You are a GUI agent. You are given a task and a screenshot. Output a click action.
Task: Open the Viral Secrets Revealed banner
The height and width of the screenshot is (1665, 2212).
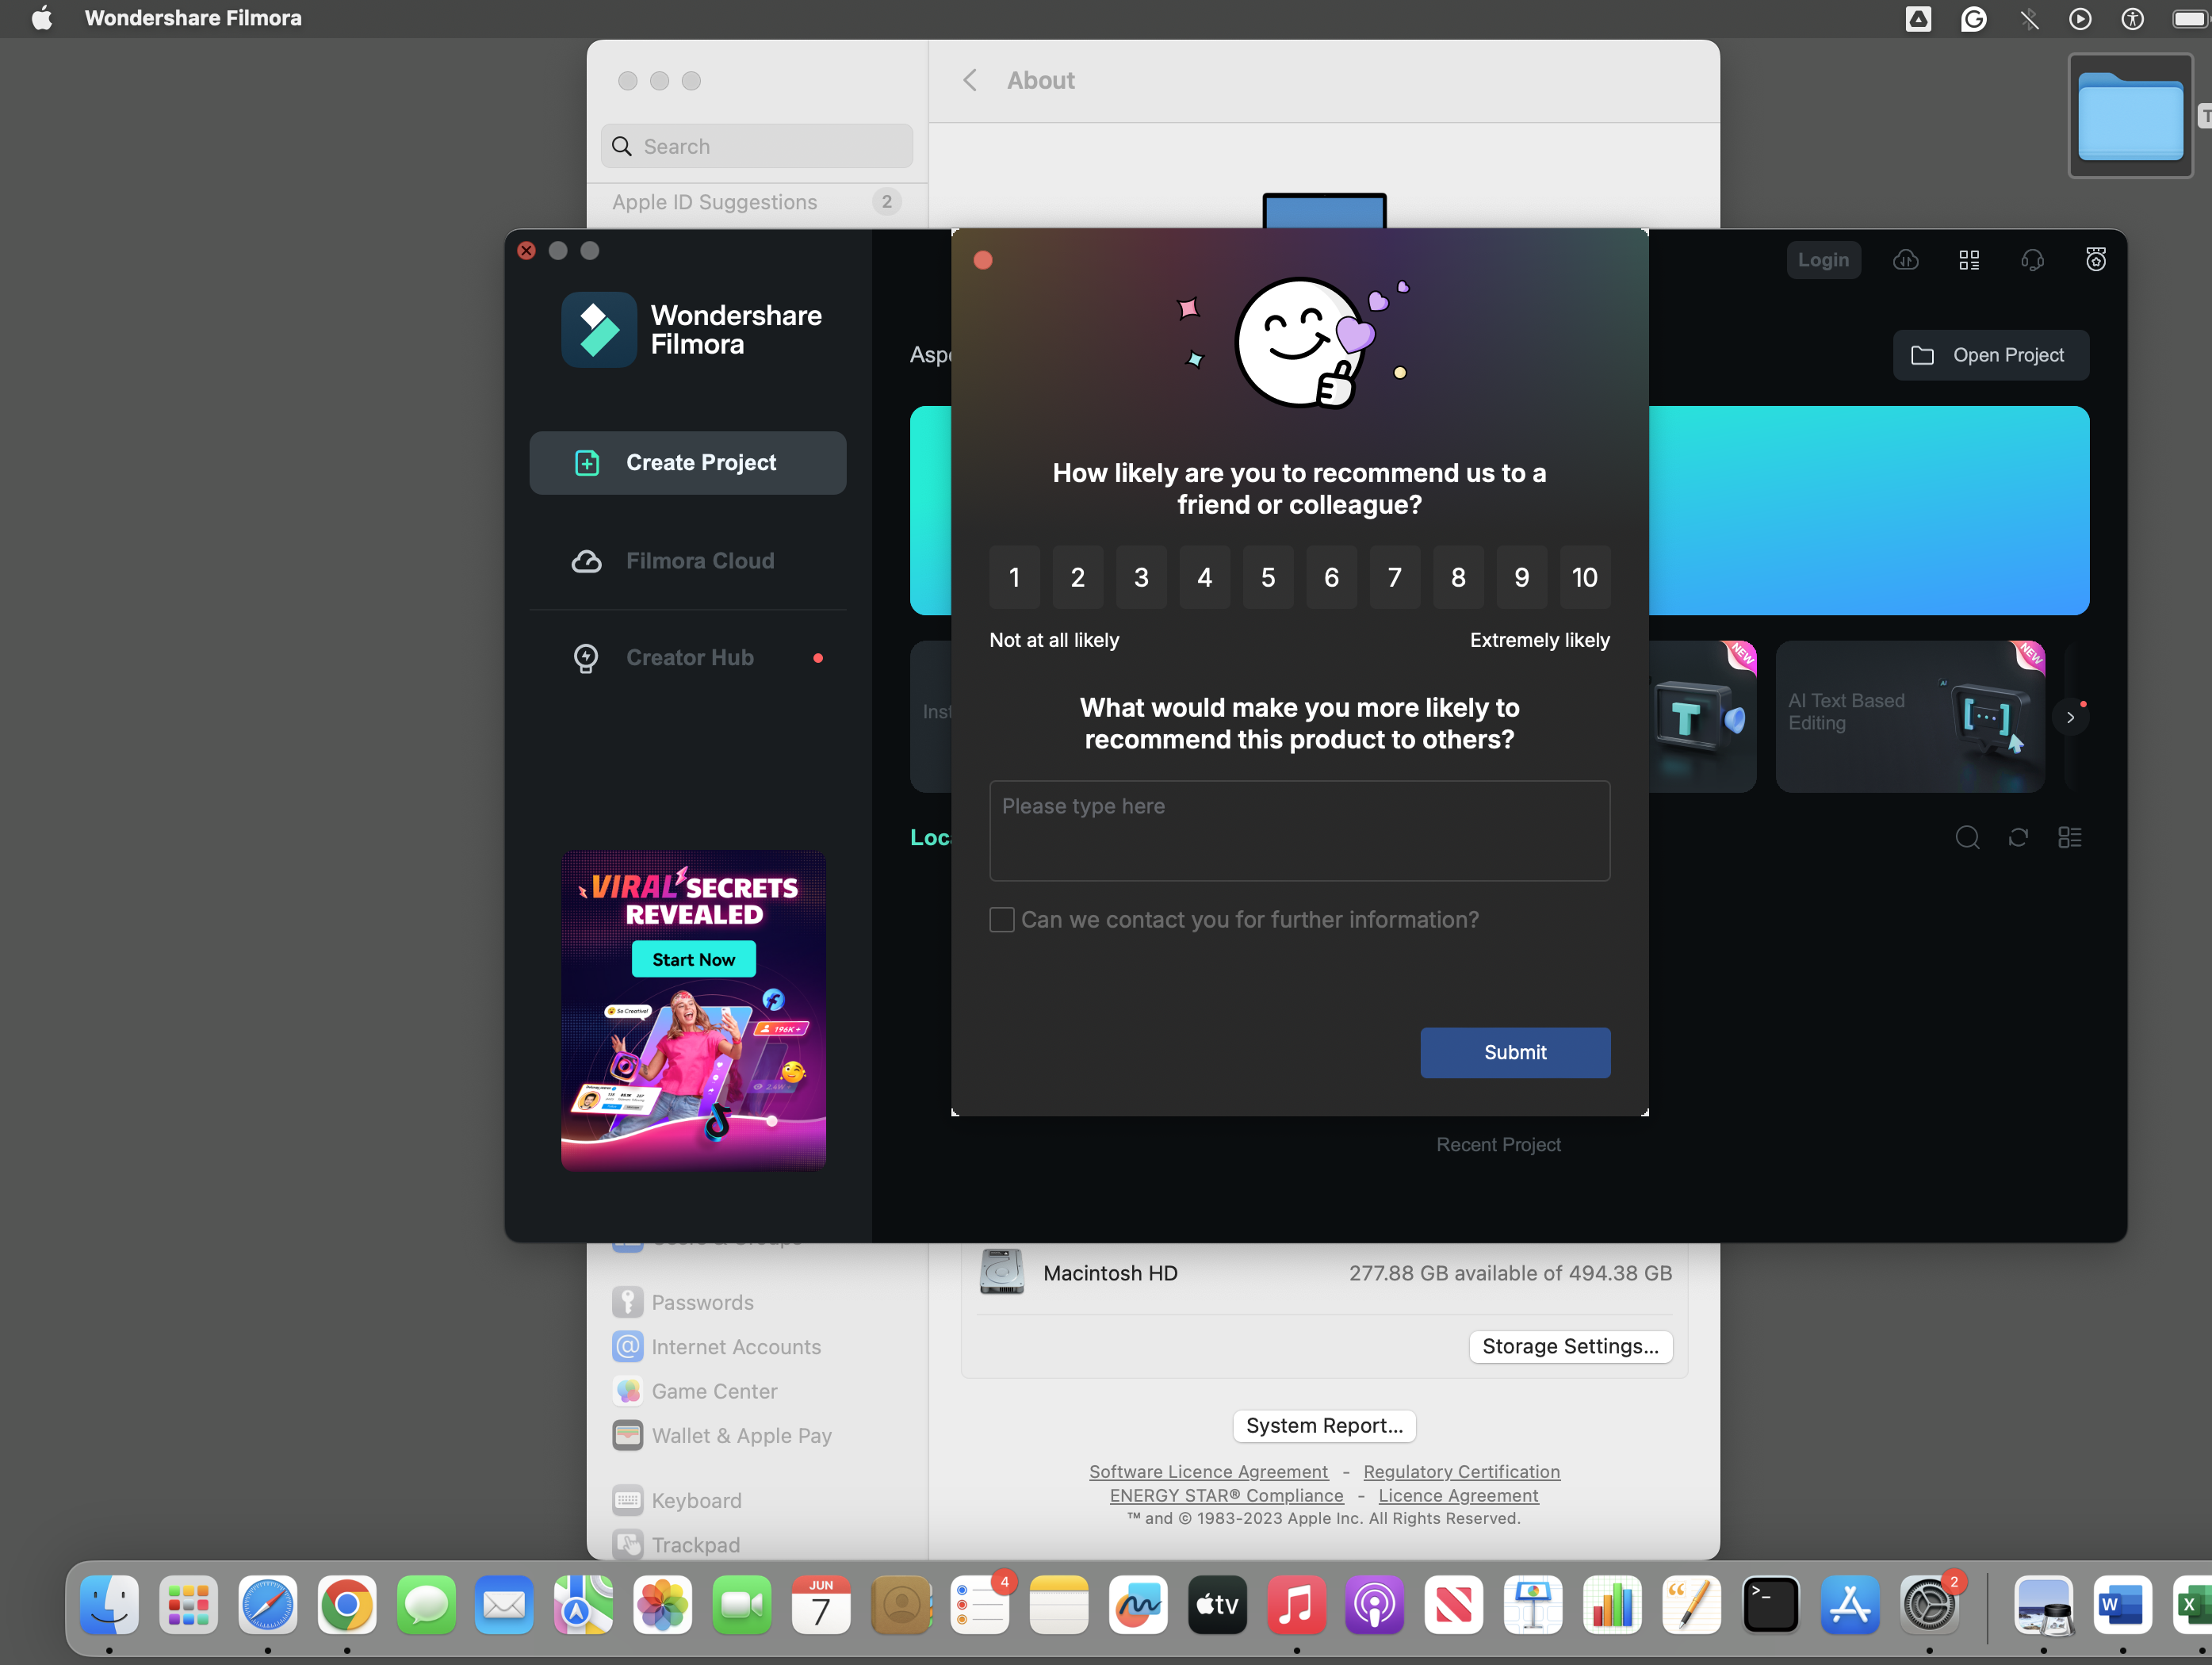(693, 1010)
